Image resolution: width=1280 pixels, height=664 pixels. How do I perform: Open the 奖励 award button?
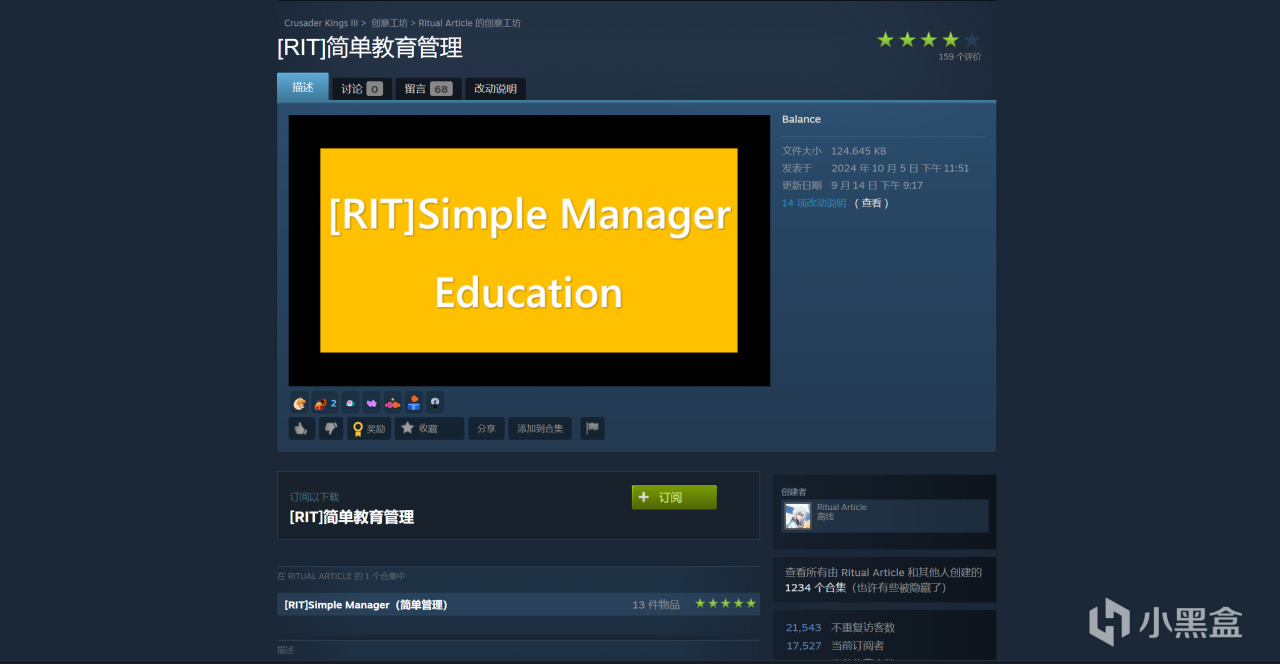pos(369,429)
